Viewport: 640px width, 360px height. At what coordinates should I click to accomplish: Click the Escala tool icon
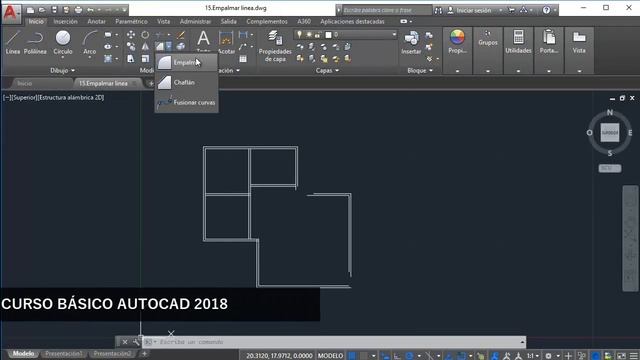tap(145, 59)
